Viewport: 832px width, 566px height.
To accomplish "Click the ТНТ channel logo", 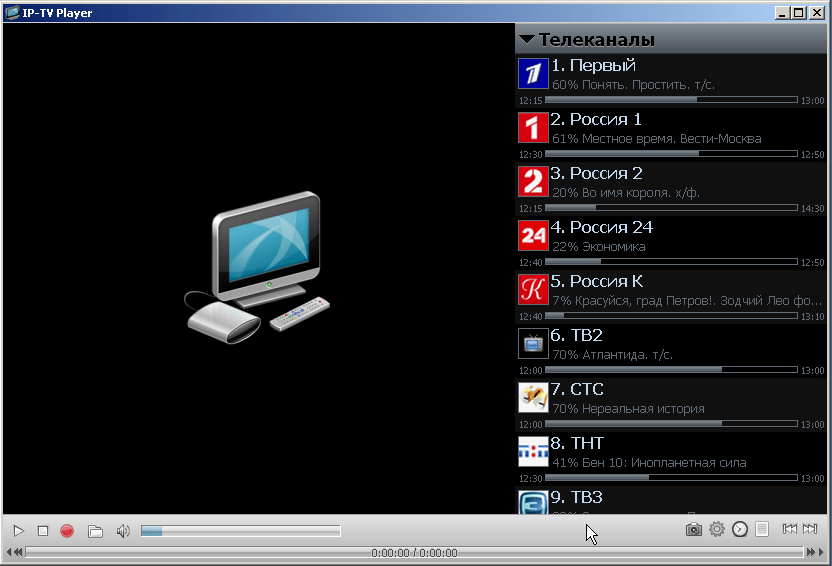I will 533,451.
